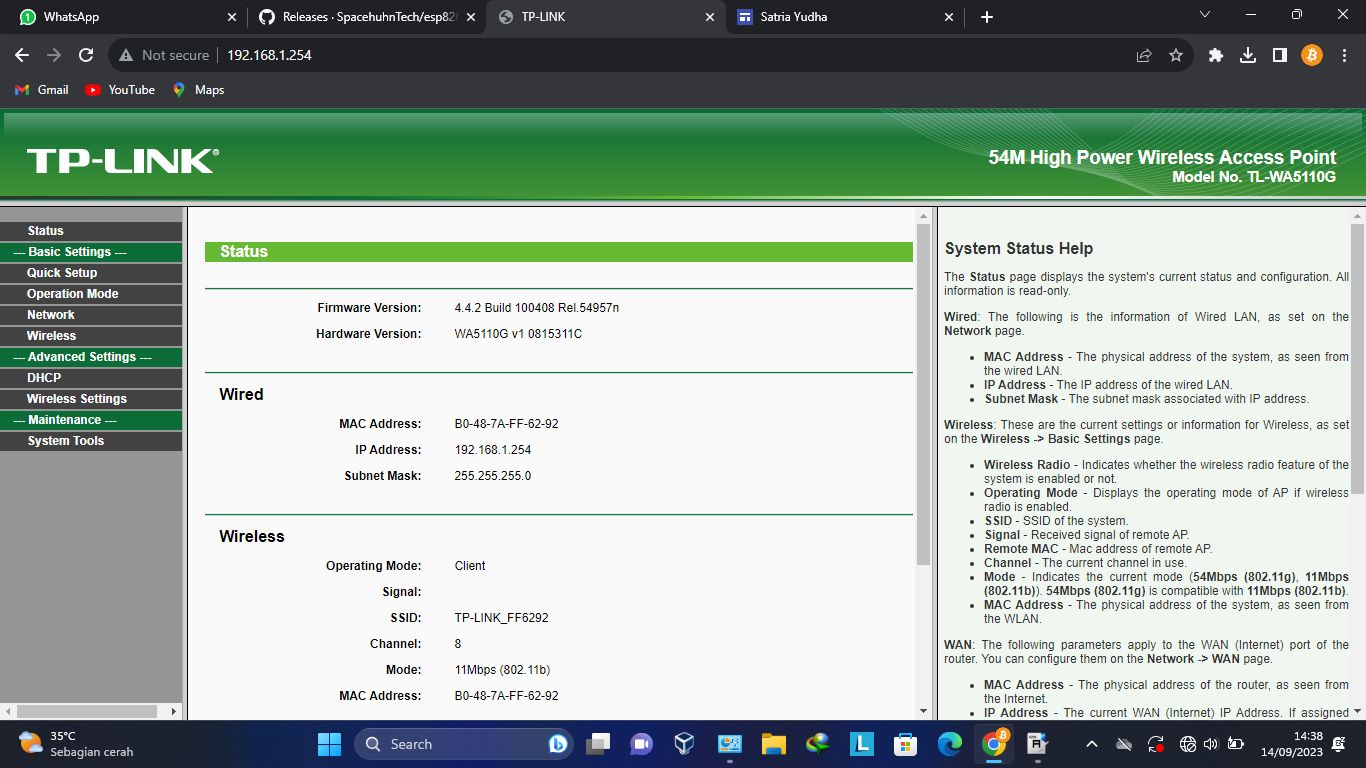
Task: Click the hardware version WA5110G v1 value
Action: click(518, 334)
